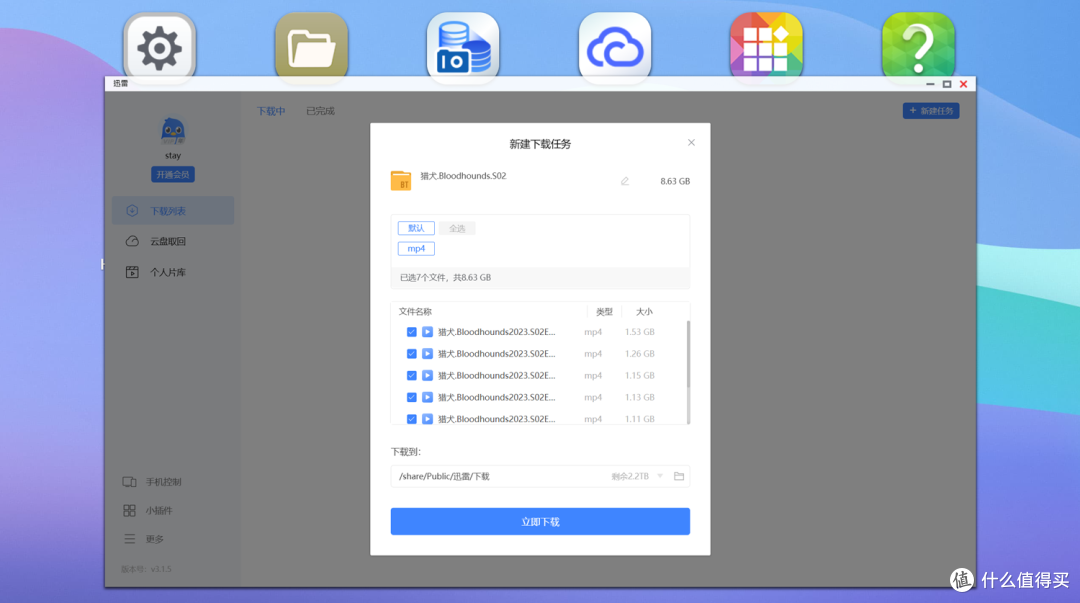Minimize the 迅雷 window

930,84
